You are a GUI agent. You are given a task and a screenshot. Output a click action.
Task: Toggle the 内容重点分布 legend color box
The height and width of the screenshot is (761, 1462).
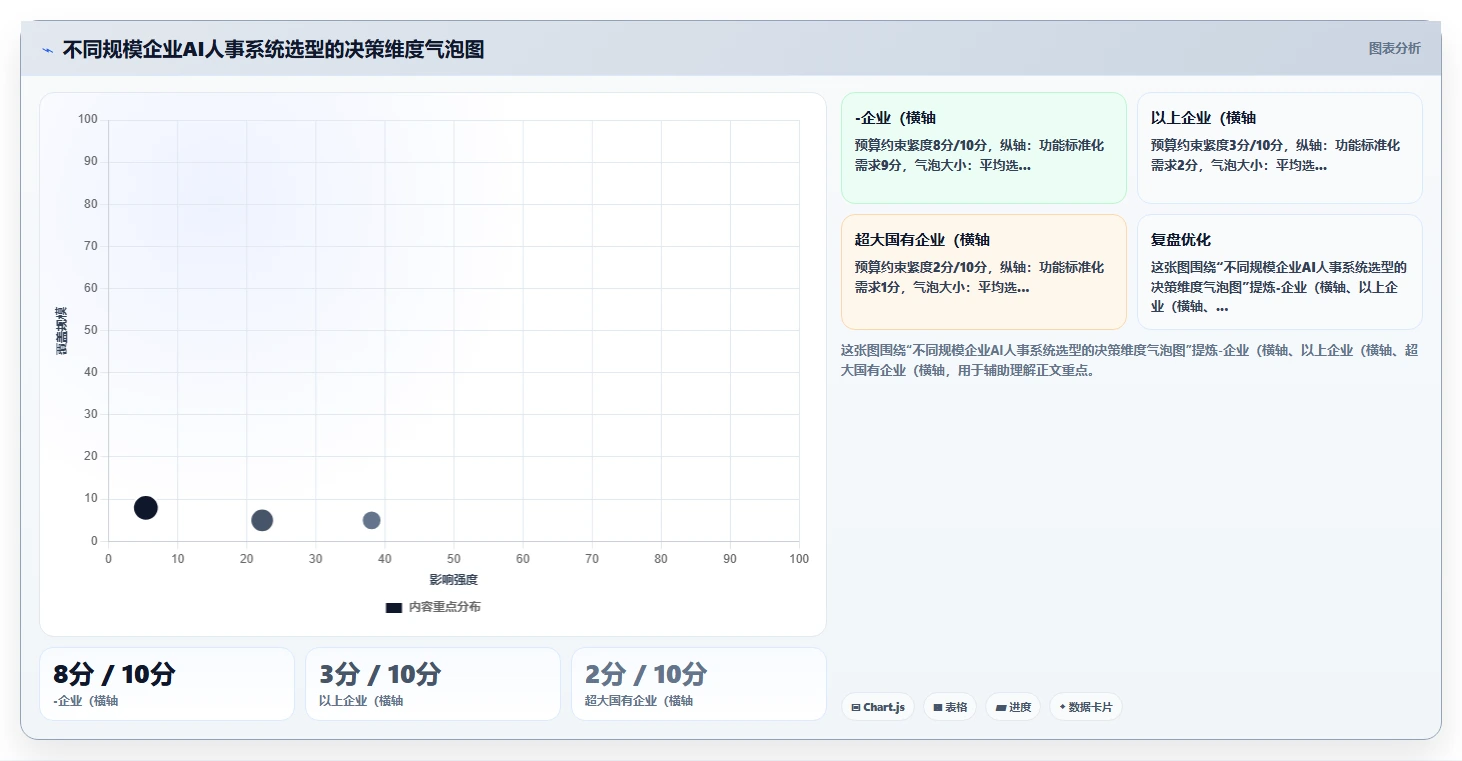tap(394, 607)
